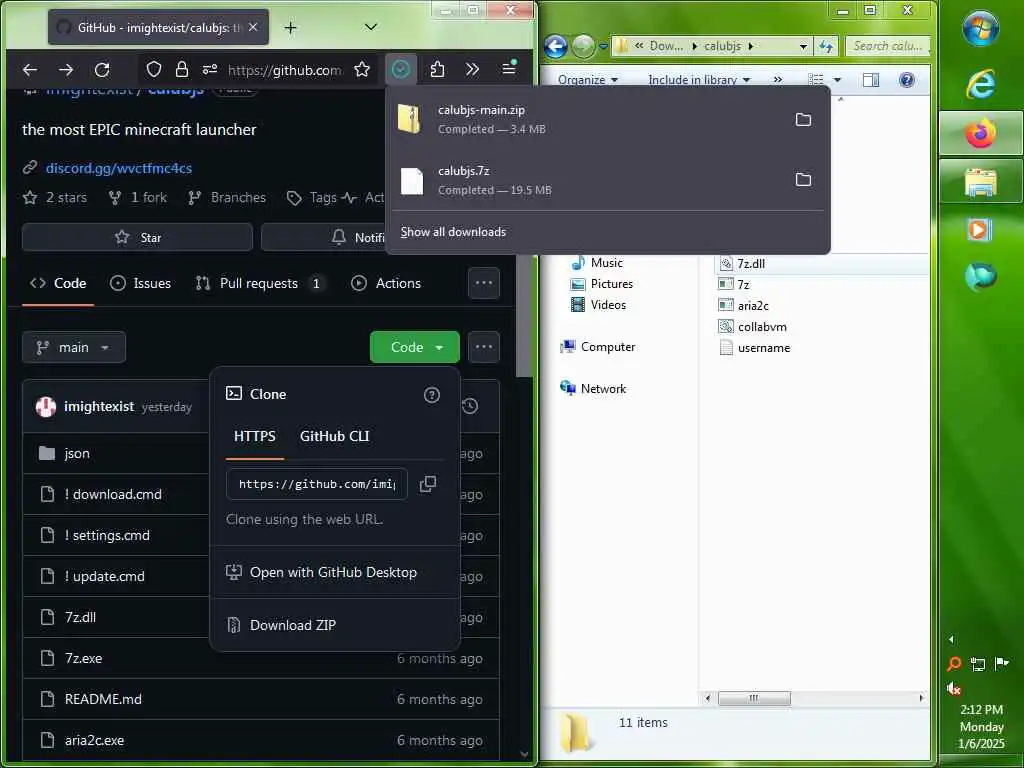Viewport: 1024px width, 768px height.
Task: Click the padlock site info icon
Action: [182, 69]
